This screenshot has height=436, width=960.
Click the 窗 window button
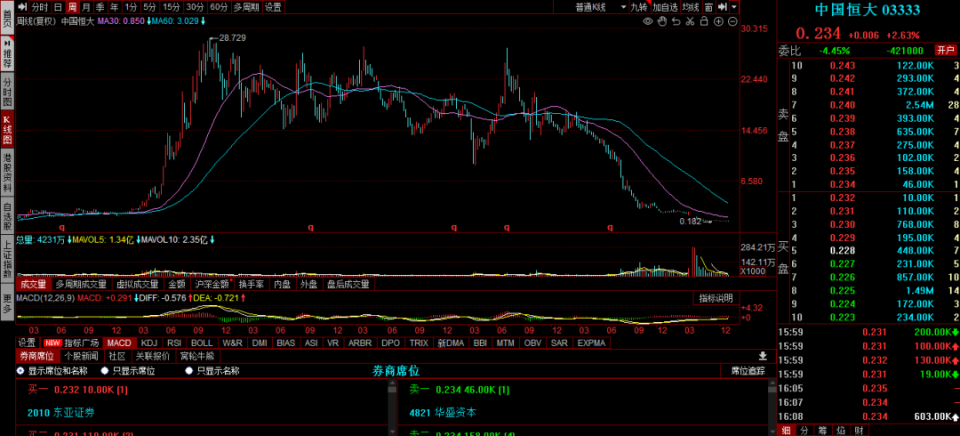(708, 7)
